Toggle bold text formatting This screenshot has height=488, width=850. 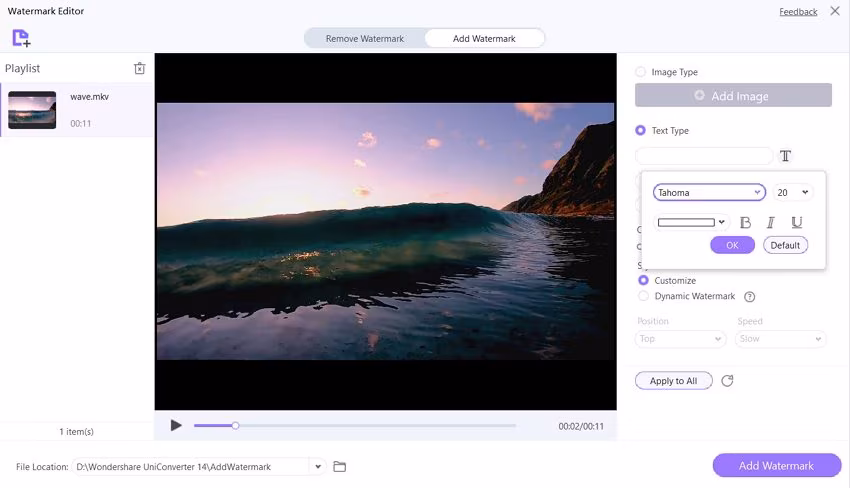(745, 222)
